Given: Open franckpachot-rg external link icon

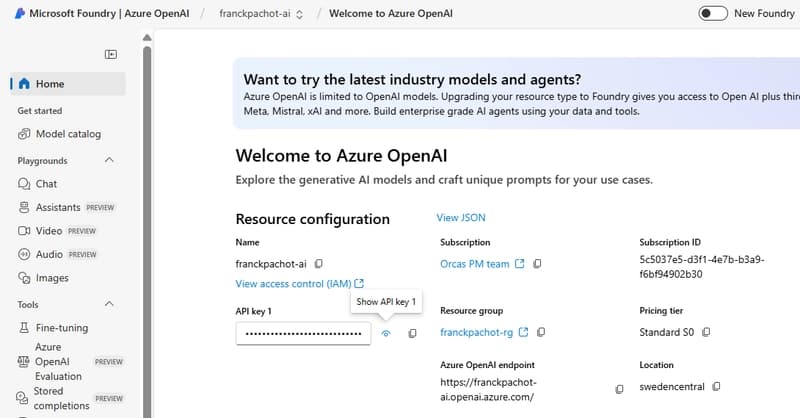Looking at the screenshot, I should [x=523, y=332].
